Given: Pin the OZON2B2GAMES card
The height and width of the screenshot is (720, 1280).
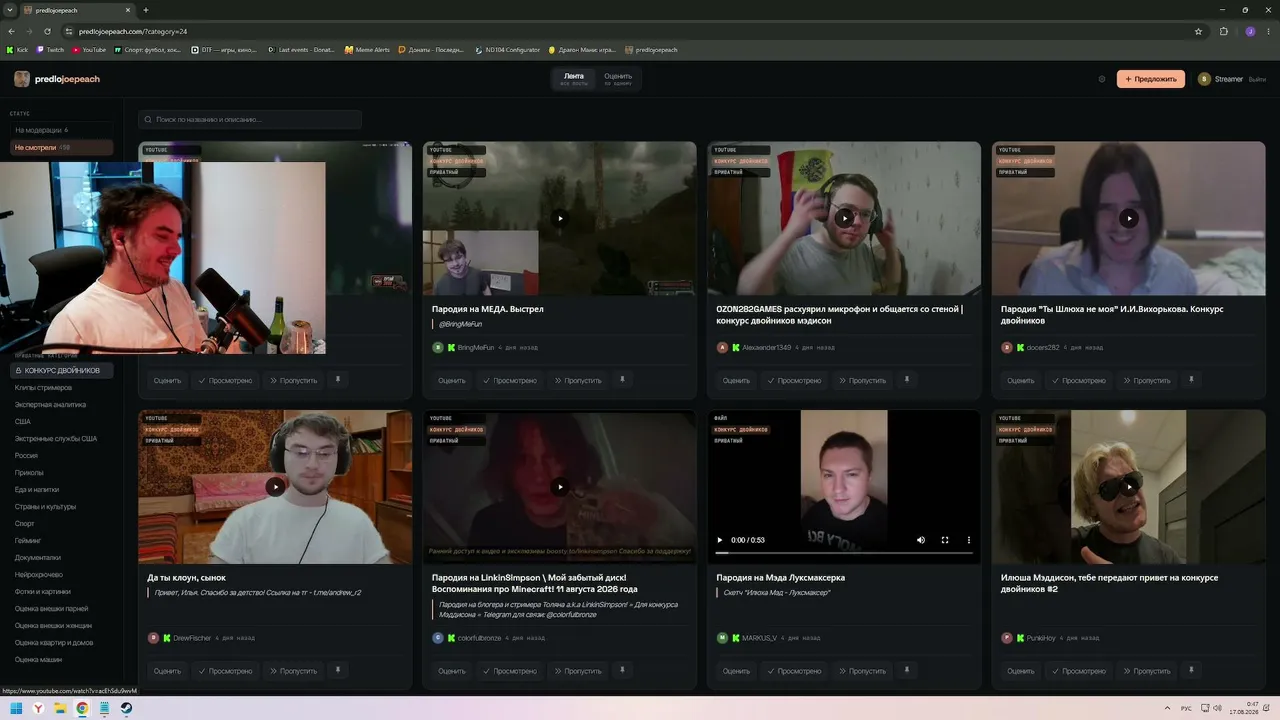Looking at the screenshot, I should [x=907, y=380].
